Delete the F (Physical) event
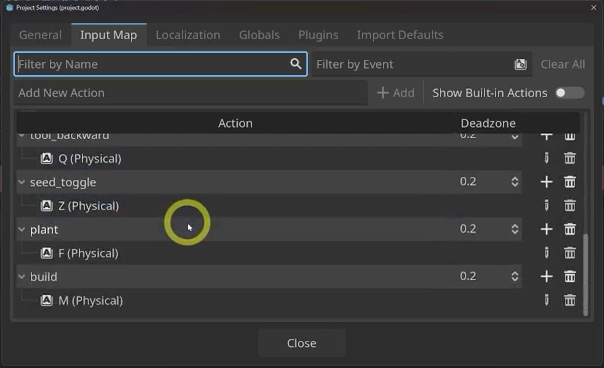 click(570, 253)
